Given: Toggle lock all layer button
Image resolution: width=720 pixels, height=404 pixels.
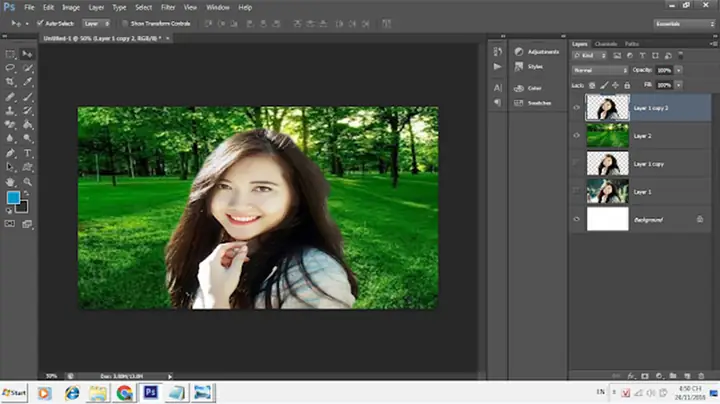Looking at the screenshot, I should point(627,85).
